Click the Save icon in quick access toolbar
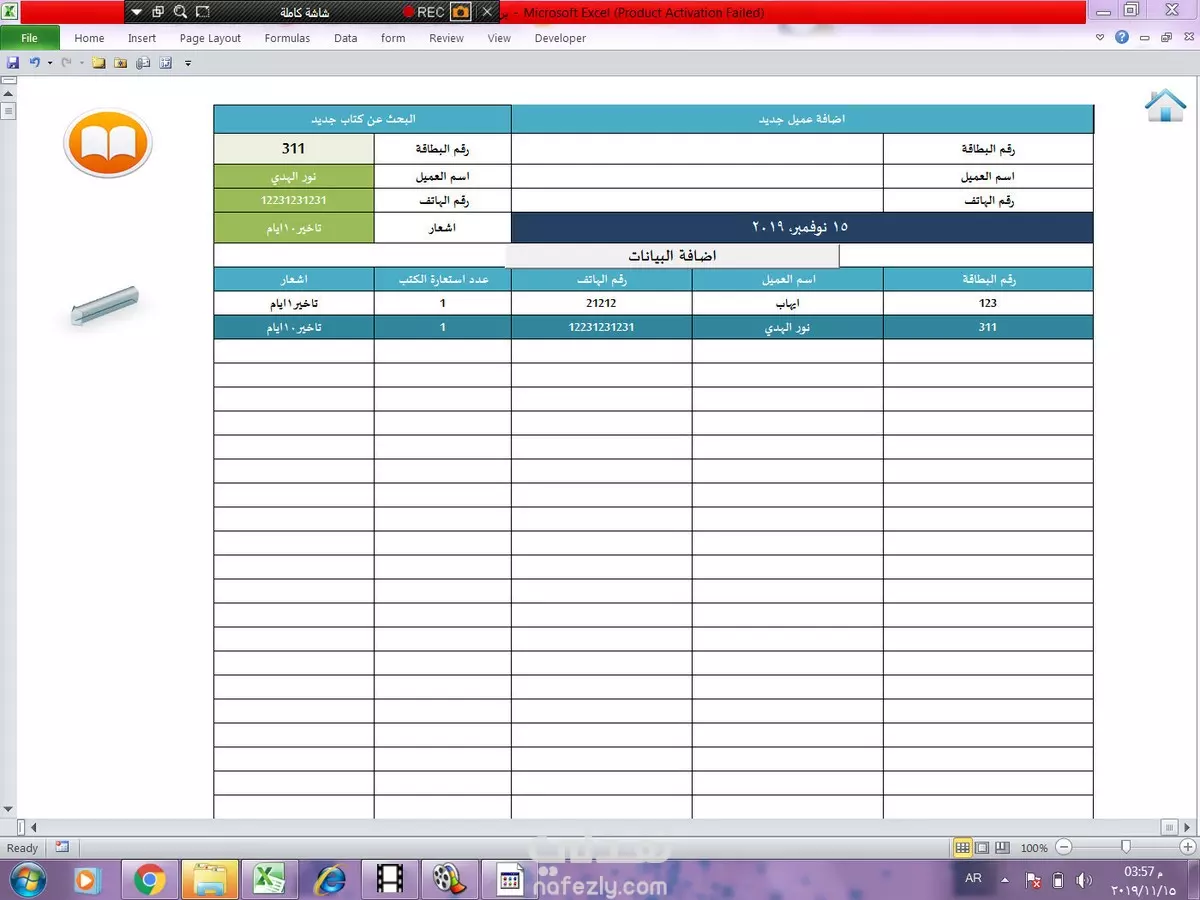This screenshot has height=900, width=1200. [13, 62]
